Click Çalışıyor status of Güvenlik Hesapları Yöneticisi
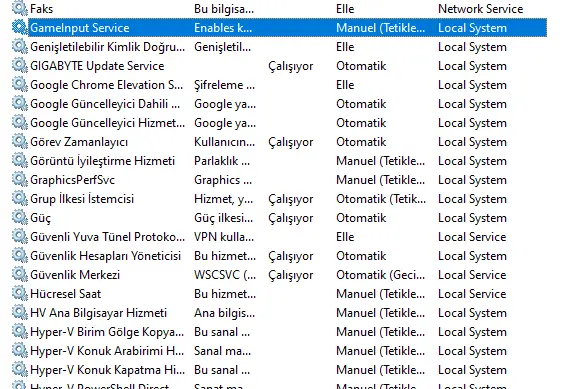Image resolution: width=571 pixels, height=389 pixels. pyautogui.click(x=291, y=256)
